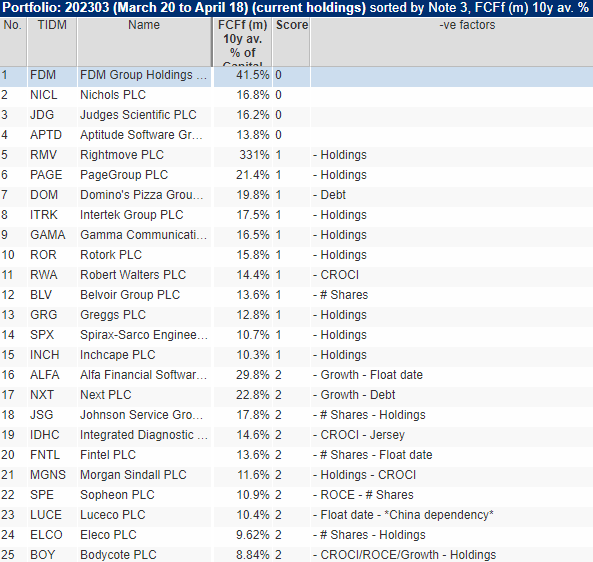
Task: Sort by FCFf 10y av. column header
Action: pos(242,42)
